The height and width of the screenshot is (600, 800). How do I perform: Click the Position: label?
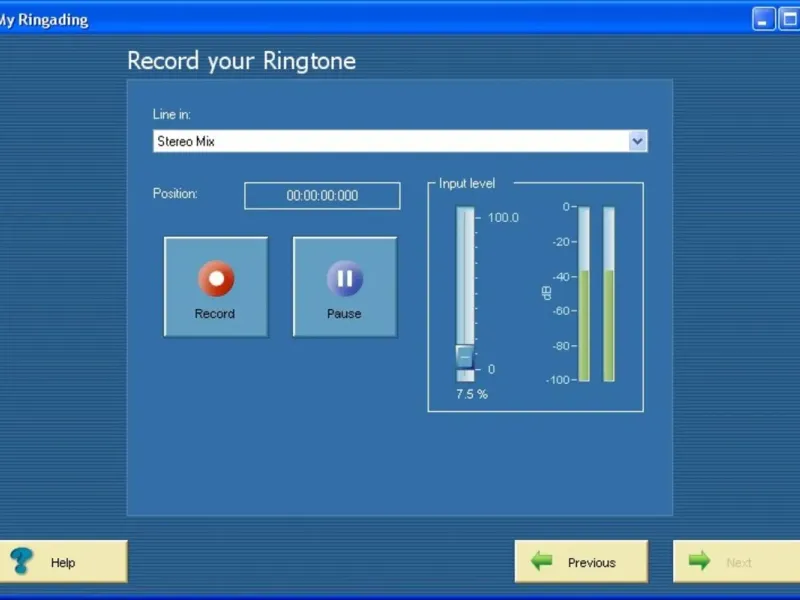click(175, 194)
